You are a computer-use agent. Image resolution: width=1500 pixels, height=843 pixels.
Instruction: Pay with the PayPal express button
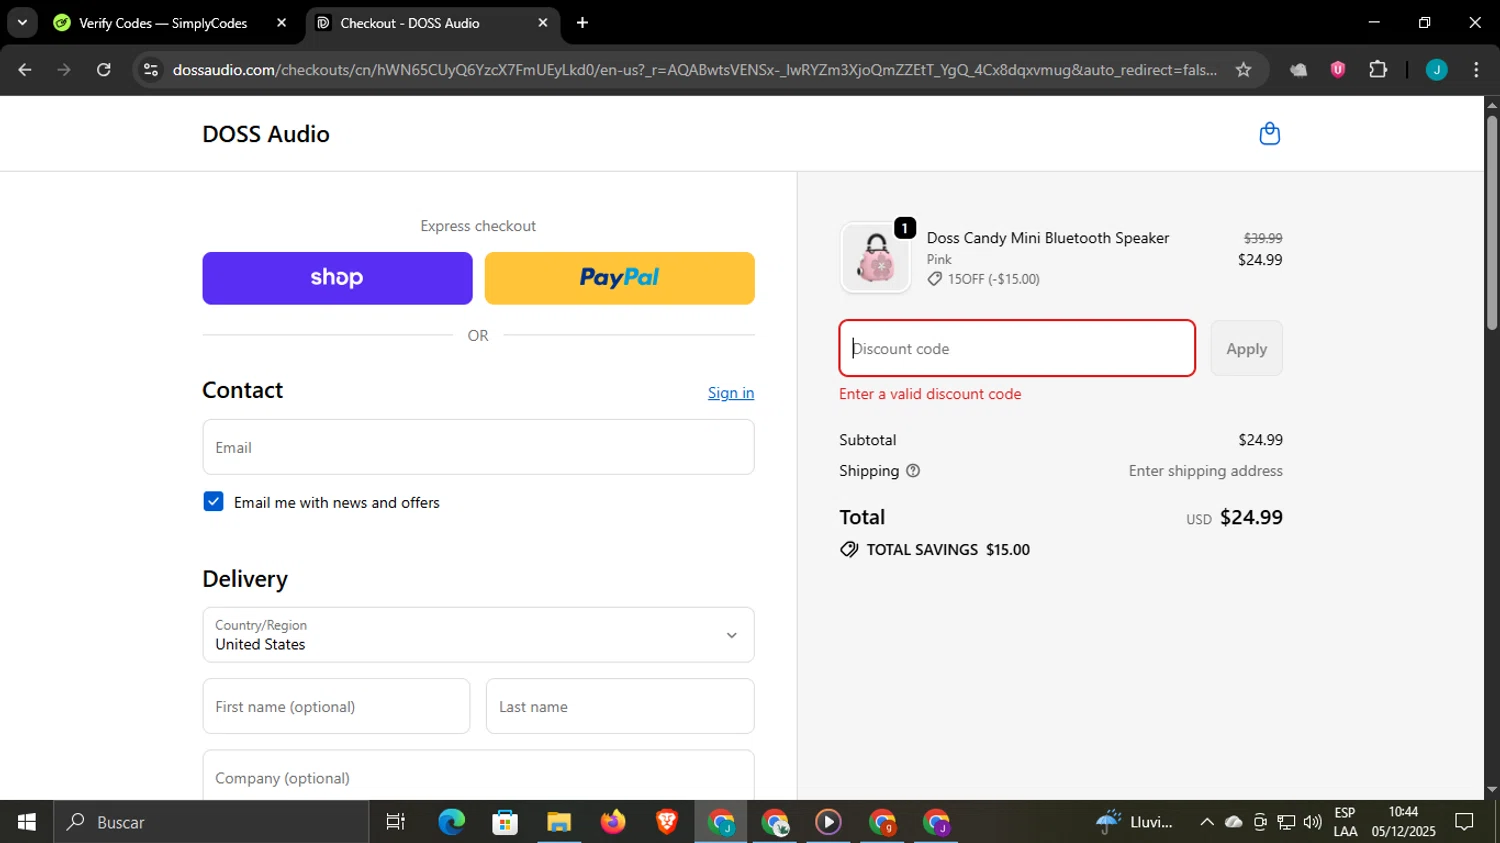pos(619,278)
